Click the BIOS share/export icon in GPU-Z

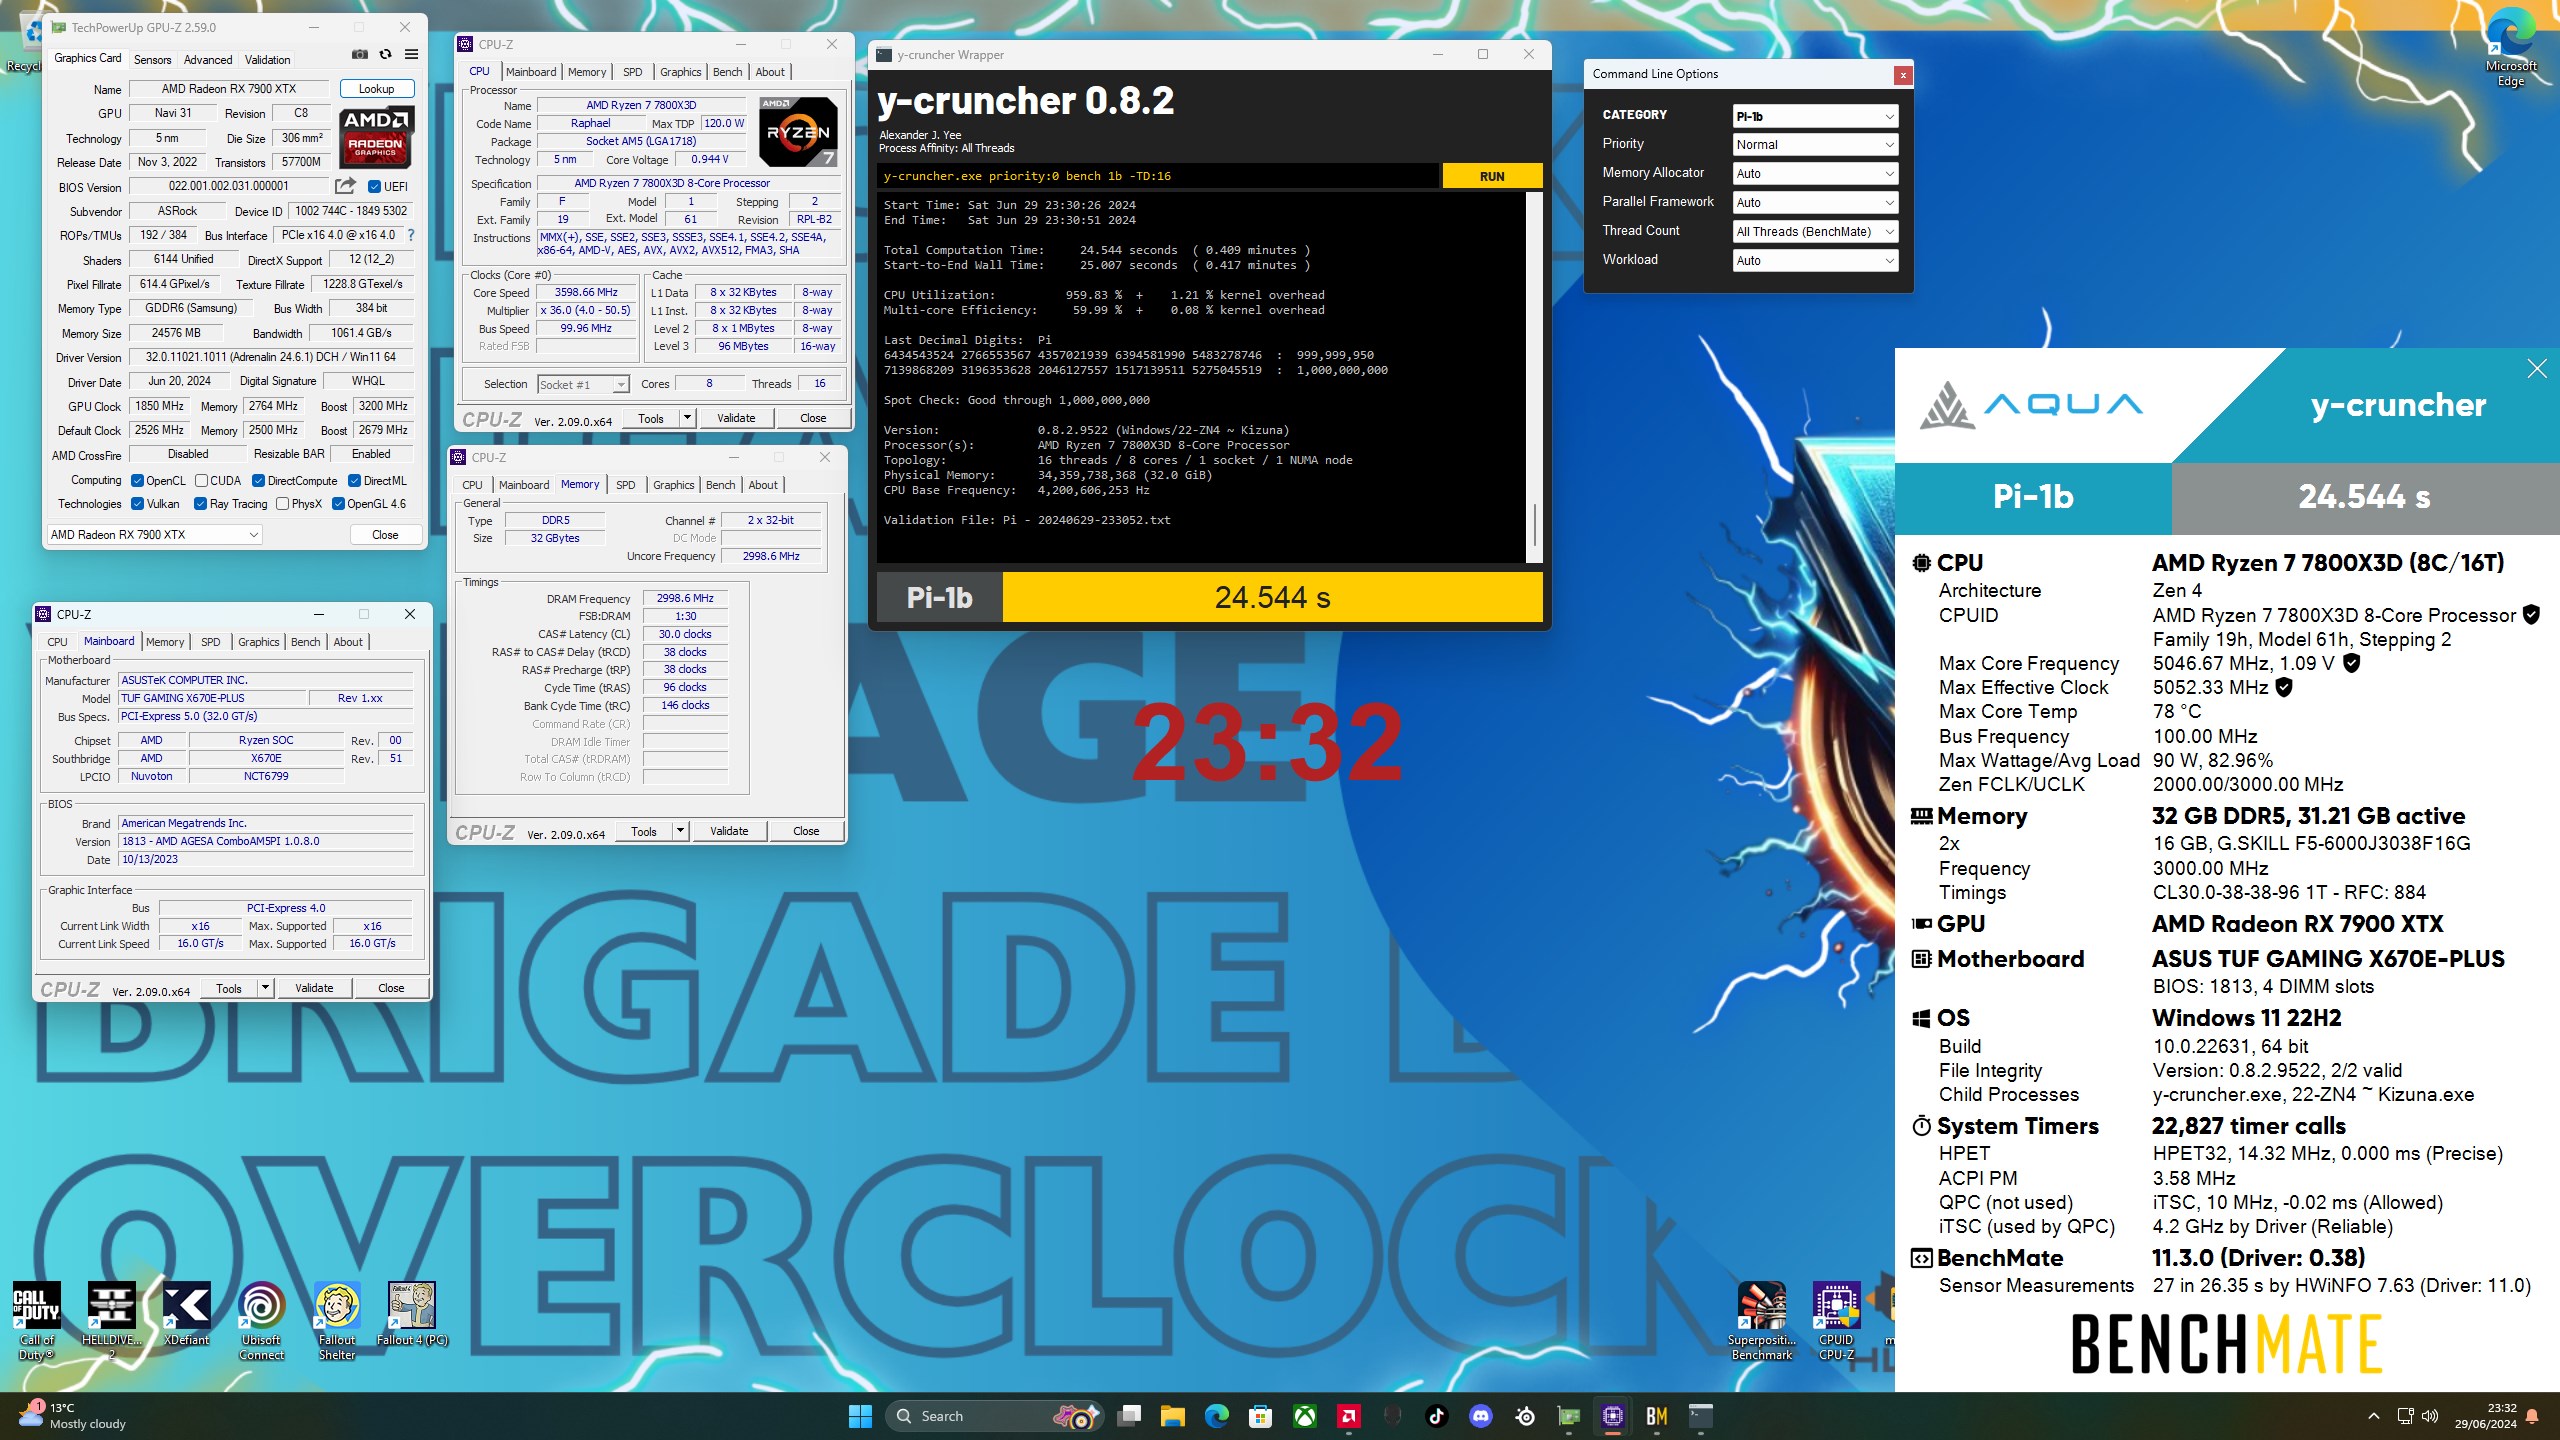point(345,186)
